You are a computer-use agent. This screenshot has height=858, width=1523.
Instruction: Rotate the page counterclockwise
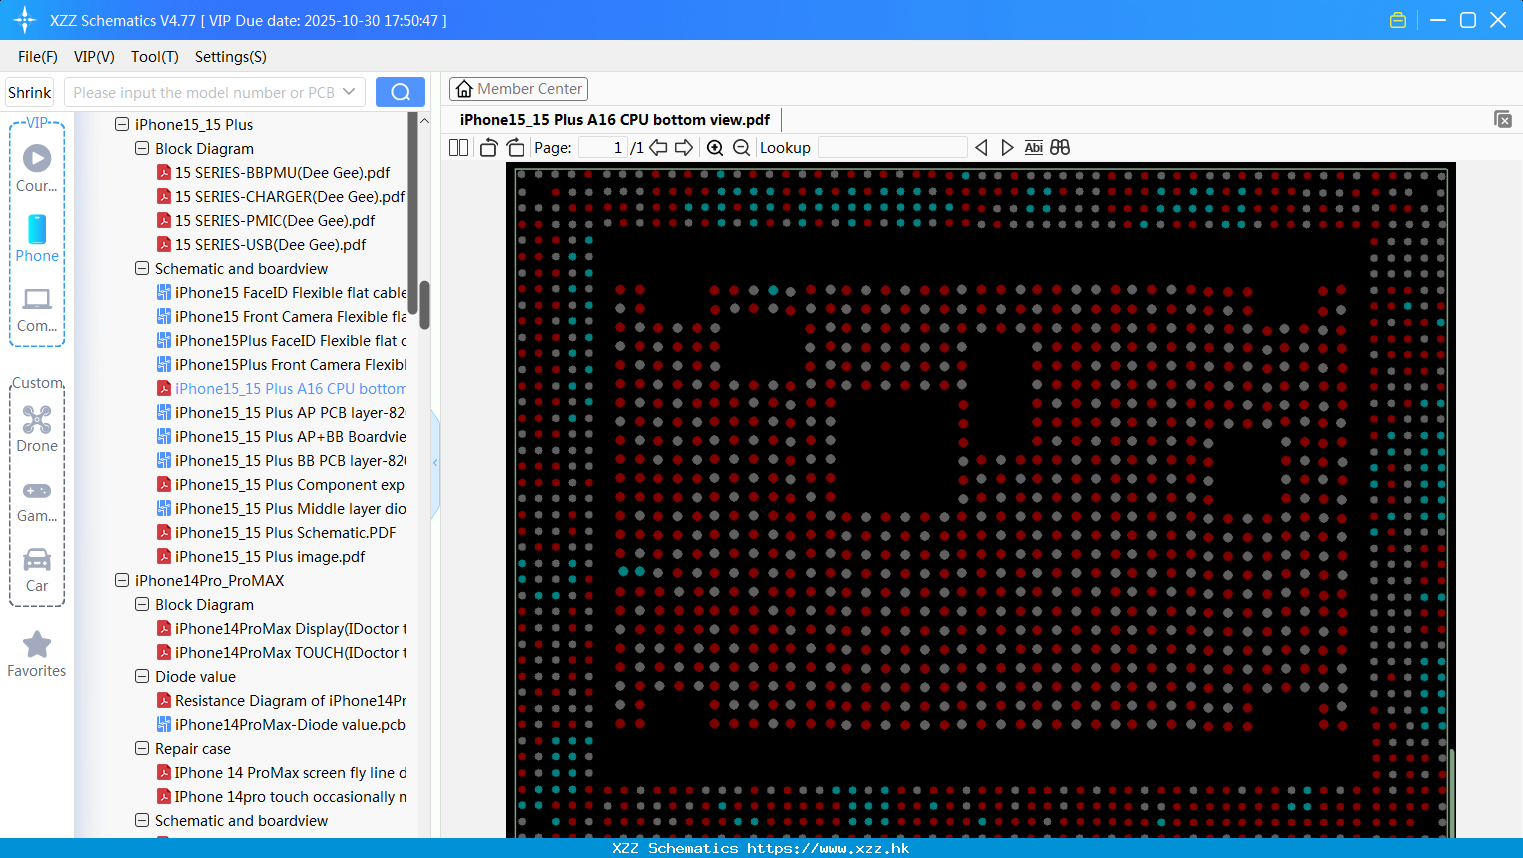tap(488, 147)
